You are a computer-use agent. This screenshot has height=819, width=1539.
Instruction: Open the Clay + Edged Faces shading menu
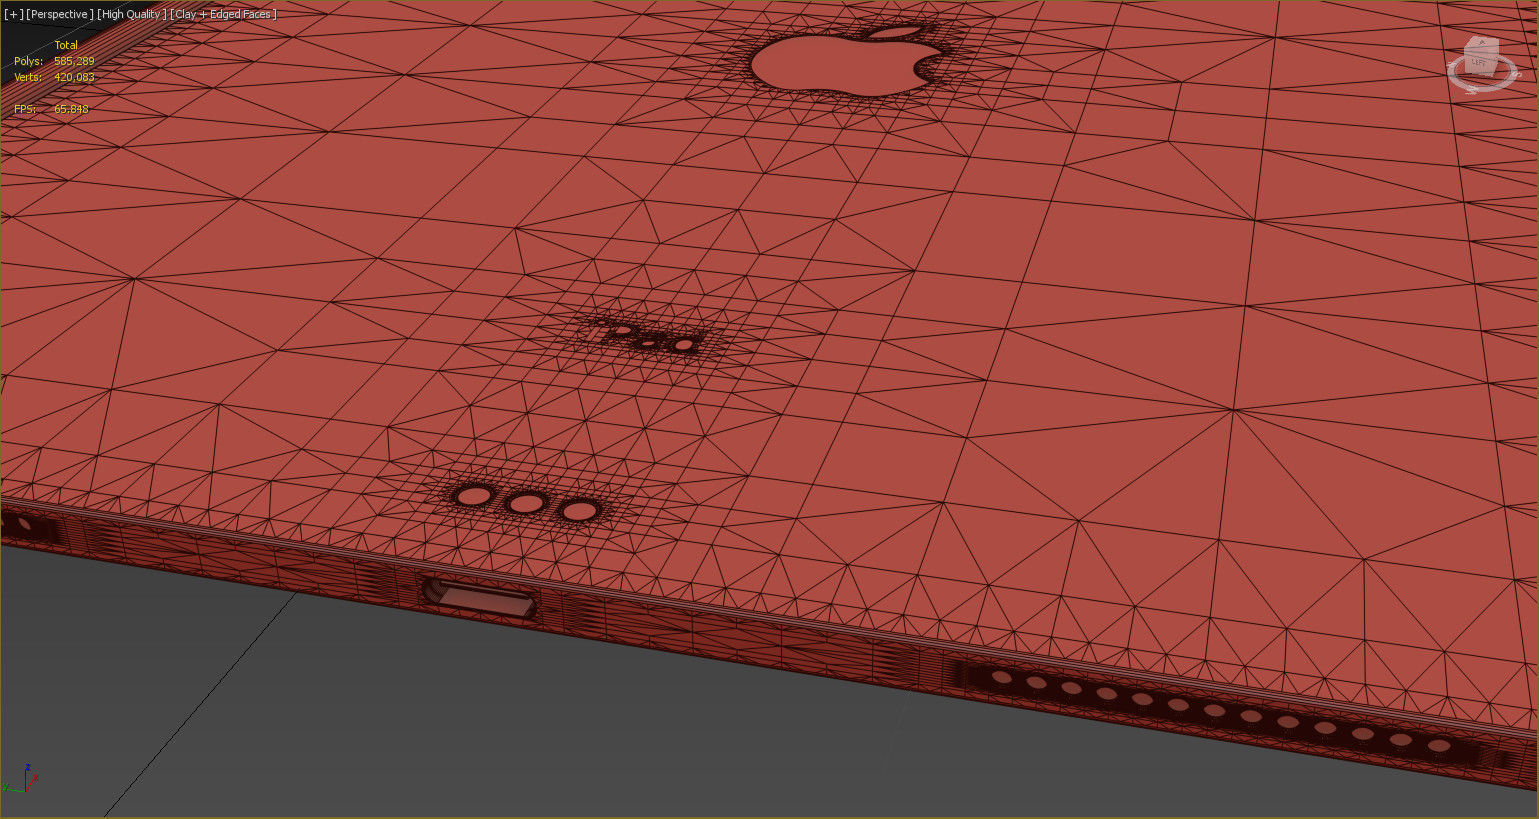pyautogui.click(x=224, y=14)
